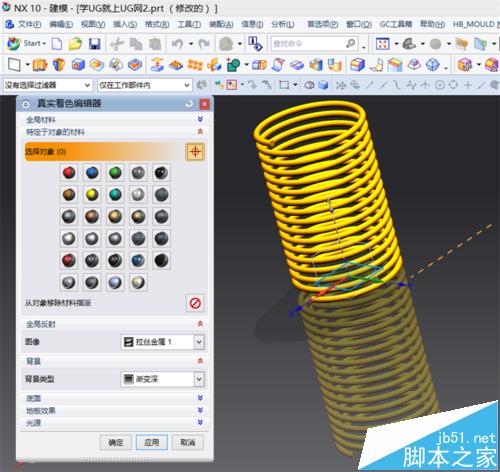This screenshot has height=472, width=500.
Task: Click the 取消 button
Action: pyautogui.click(x=188, y=443)
